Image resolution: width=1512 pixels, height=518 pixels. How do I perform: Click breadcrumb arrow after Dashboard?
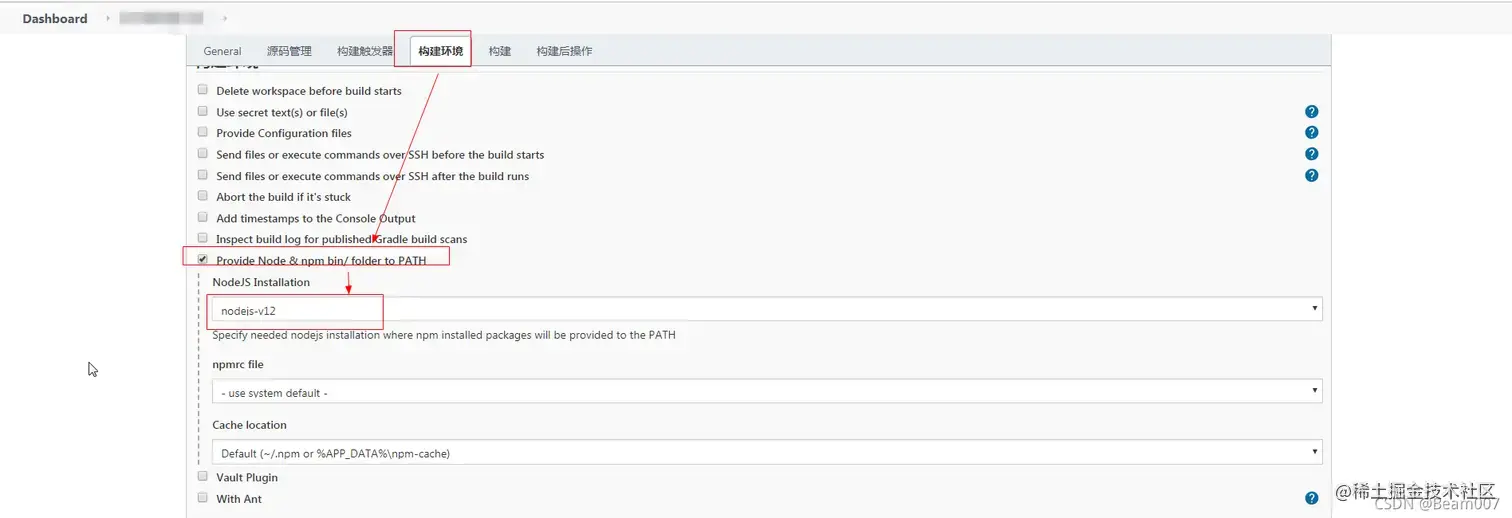[108, 18]
